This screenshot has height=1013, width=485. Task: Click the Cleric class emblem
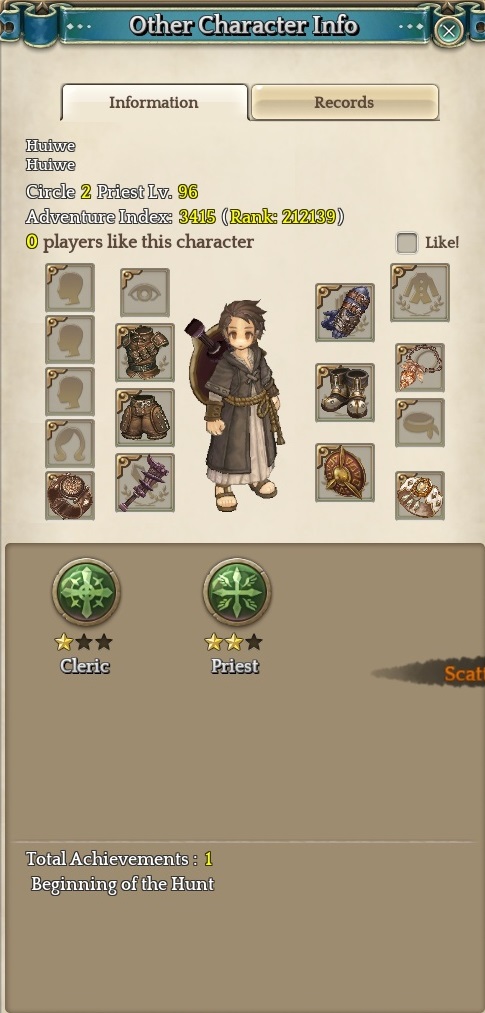click(x=86, y=592)
